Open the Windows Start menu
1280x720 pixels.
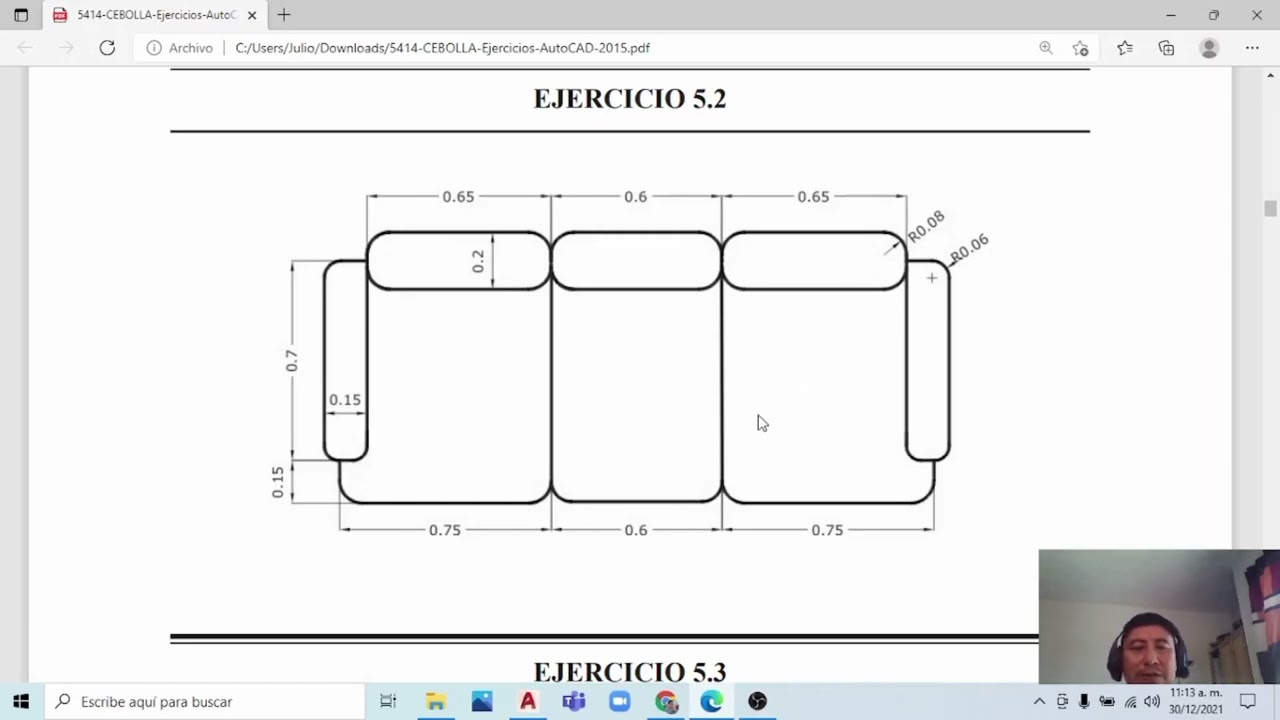tap(21, 701)
